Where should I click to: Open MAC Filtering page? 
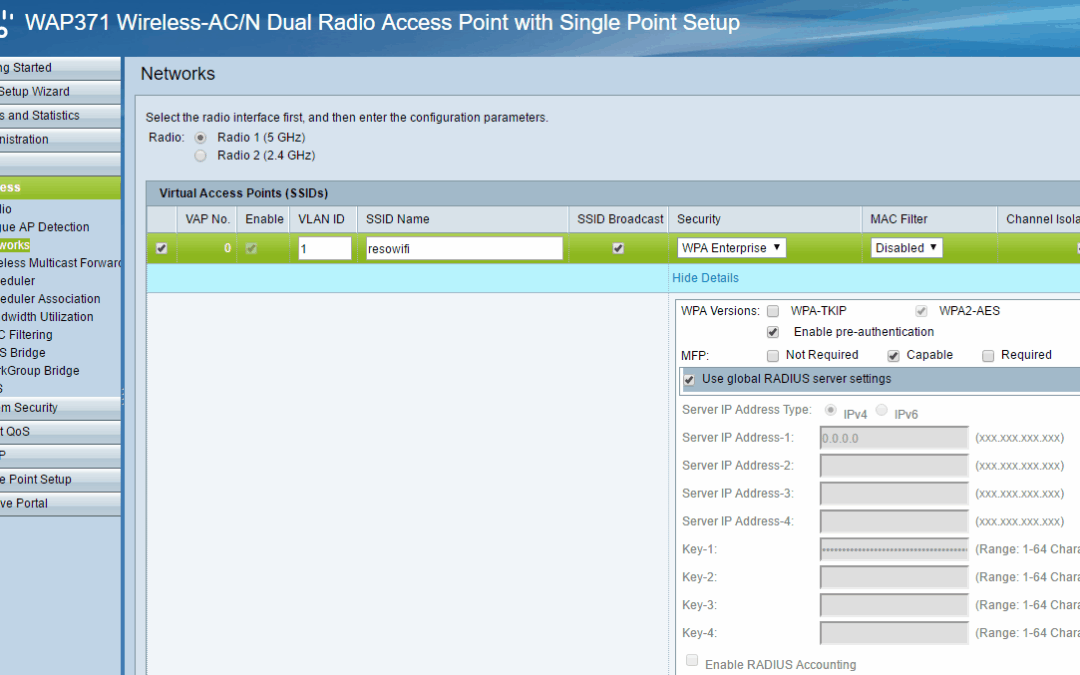[x=26, y=334]
